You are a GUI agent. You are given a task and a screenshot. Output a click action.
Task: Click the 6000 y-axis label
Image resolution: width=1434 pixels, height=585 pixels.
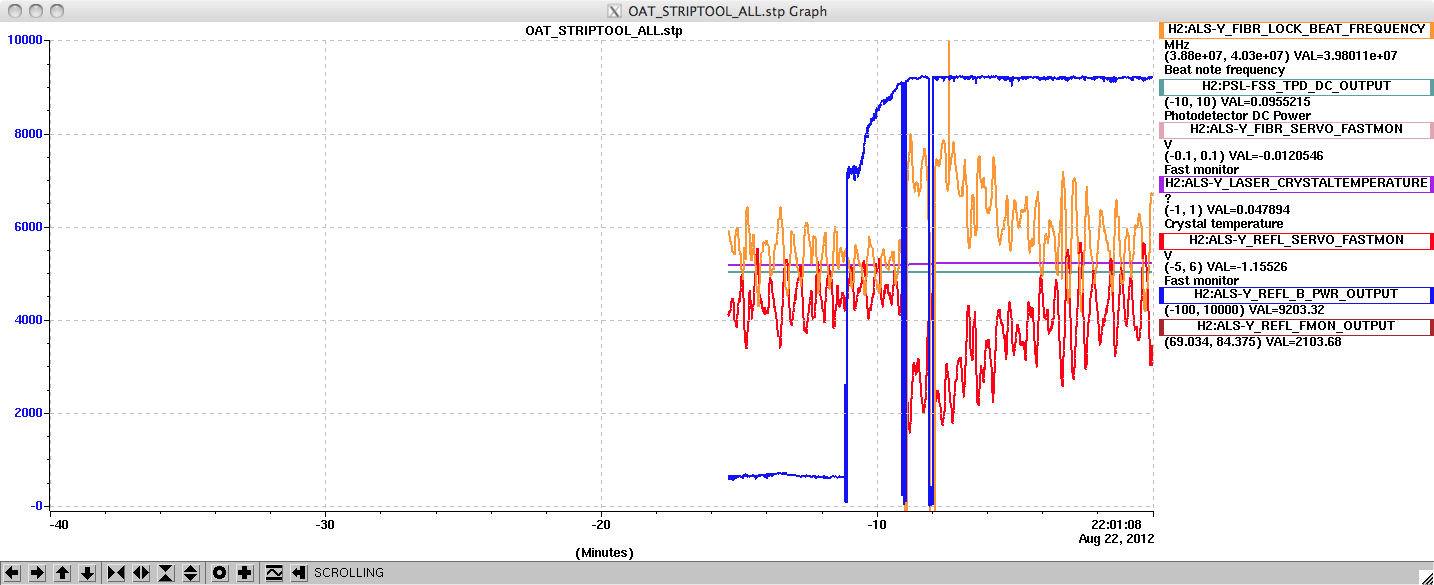(28, 227)
